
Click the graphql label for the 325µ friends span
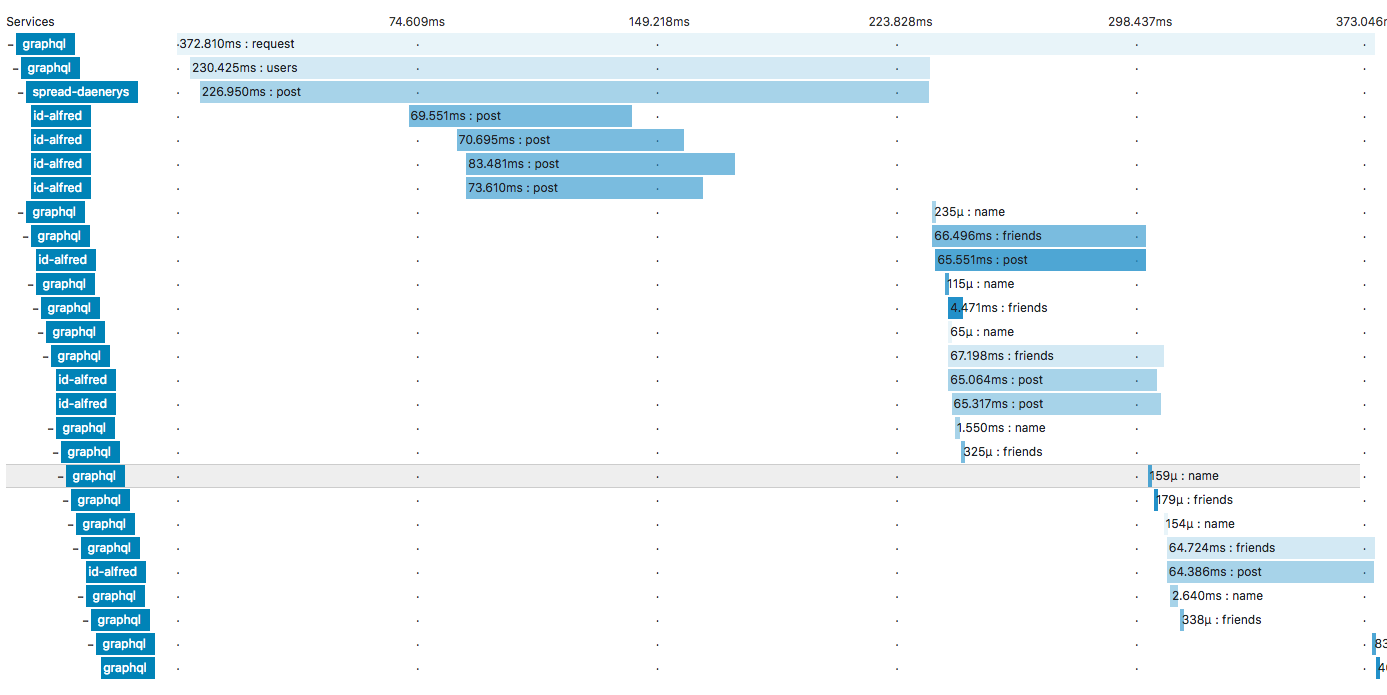pos(90,452)
